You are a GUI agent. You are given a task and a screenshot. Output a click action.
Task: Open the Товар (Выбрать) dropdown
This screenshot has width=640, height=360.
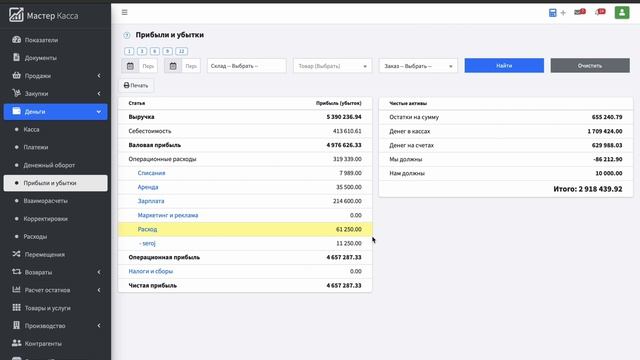(x=332, y=66)
